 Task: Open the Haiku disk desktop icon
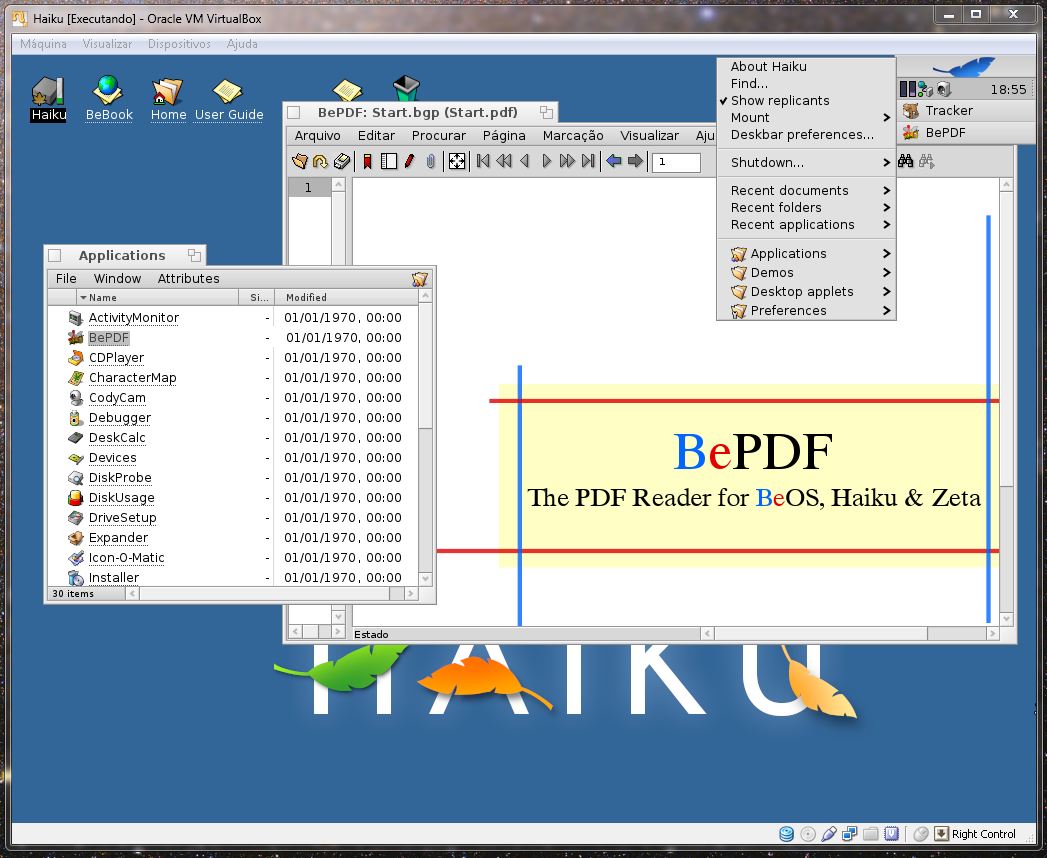49,98
